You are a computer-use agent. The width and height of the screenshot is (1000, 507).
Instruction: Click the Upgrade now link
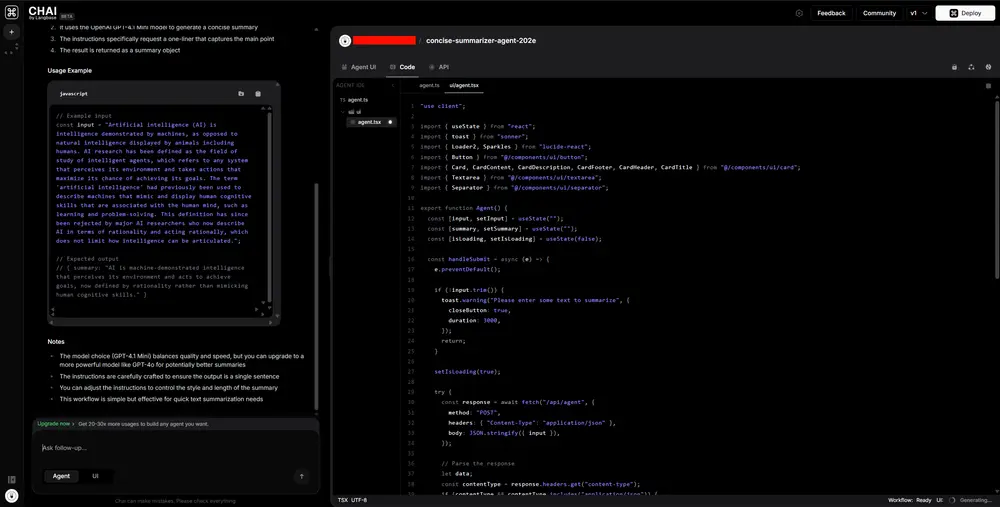point(54,424)
